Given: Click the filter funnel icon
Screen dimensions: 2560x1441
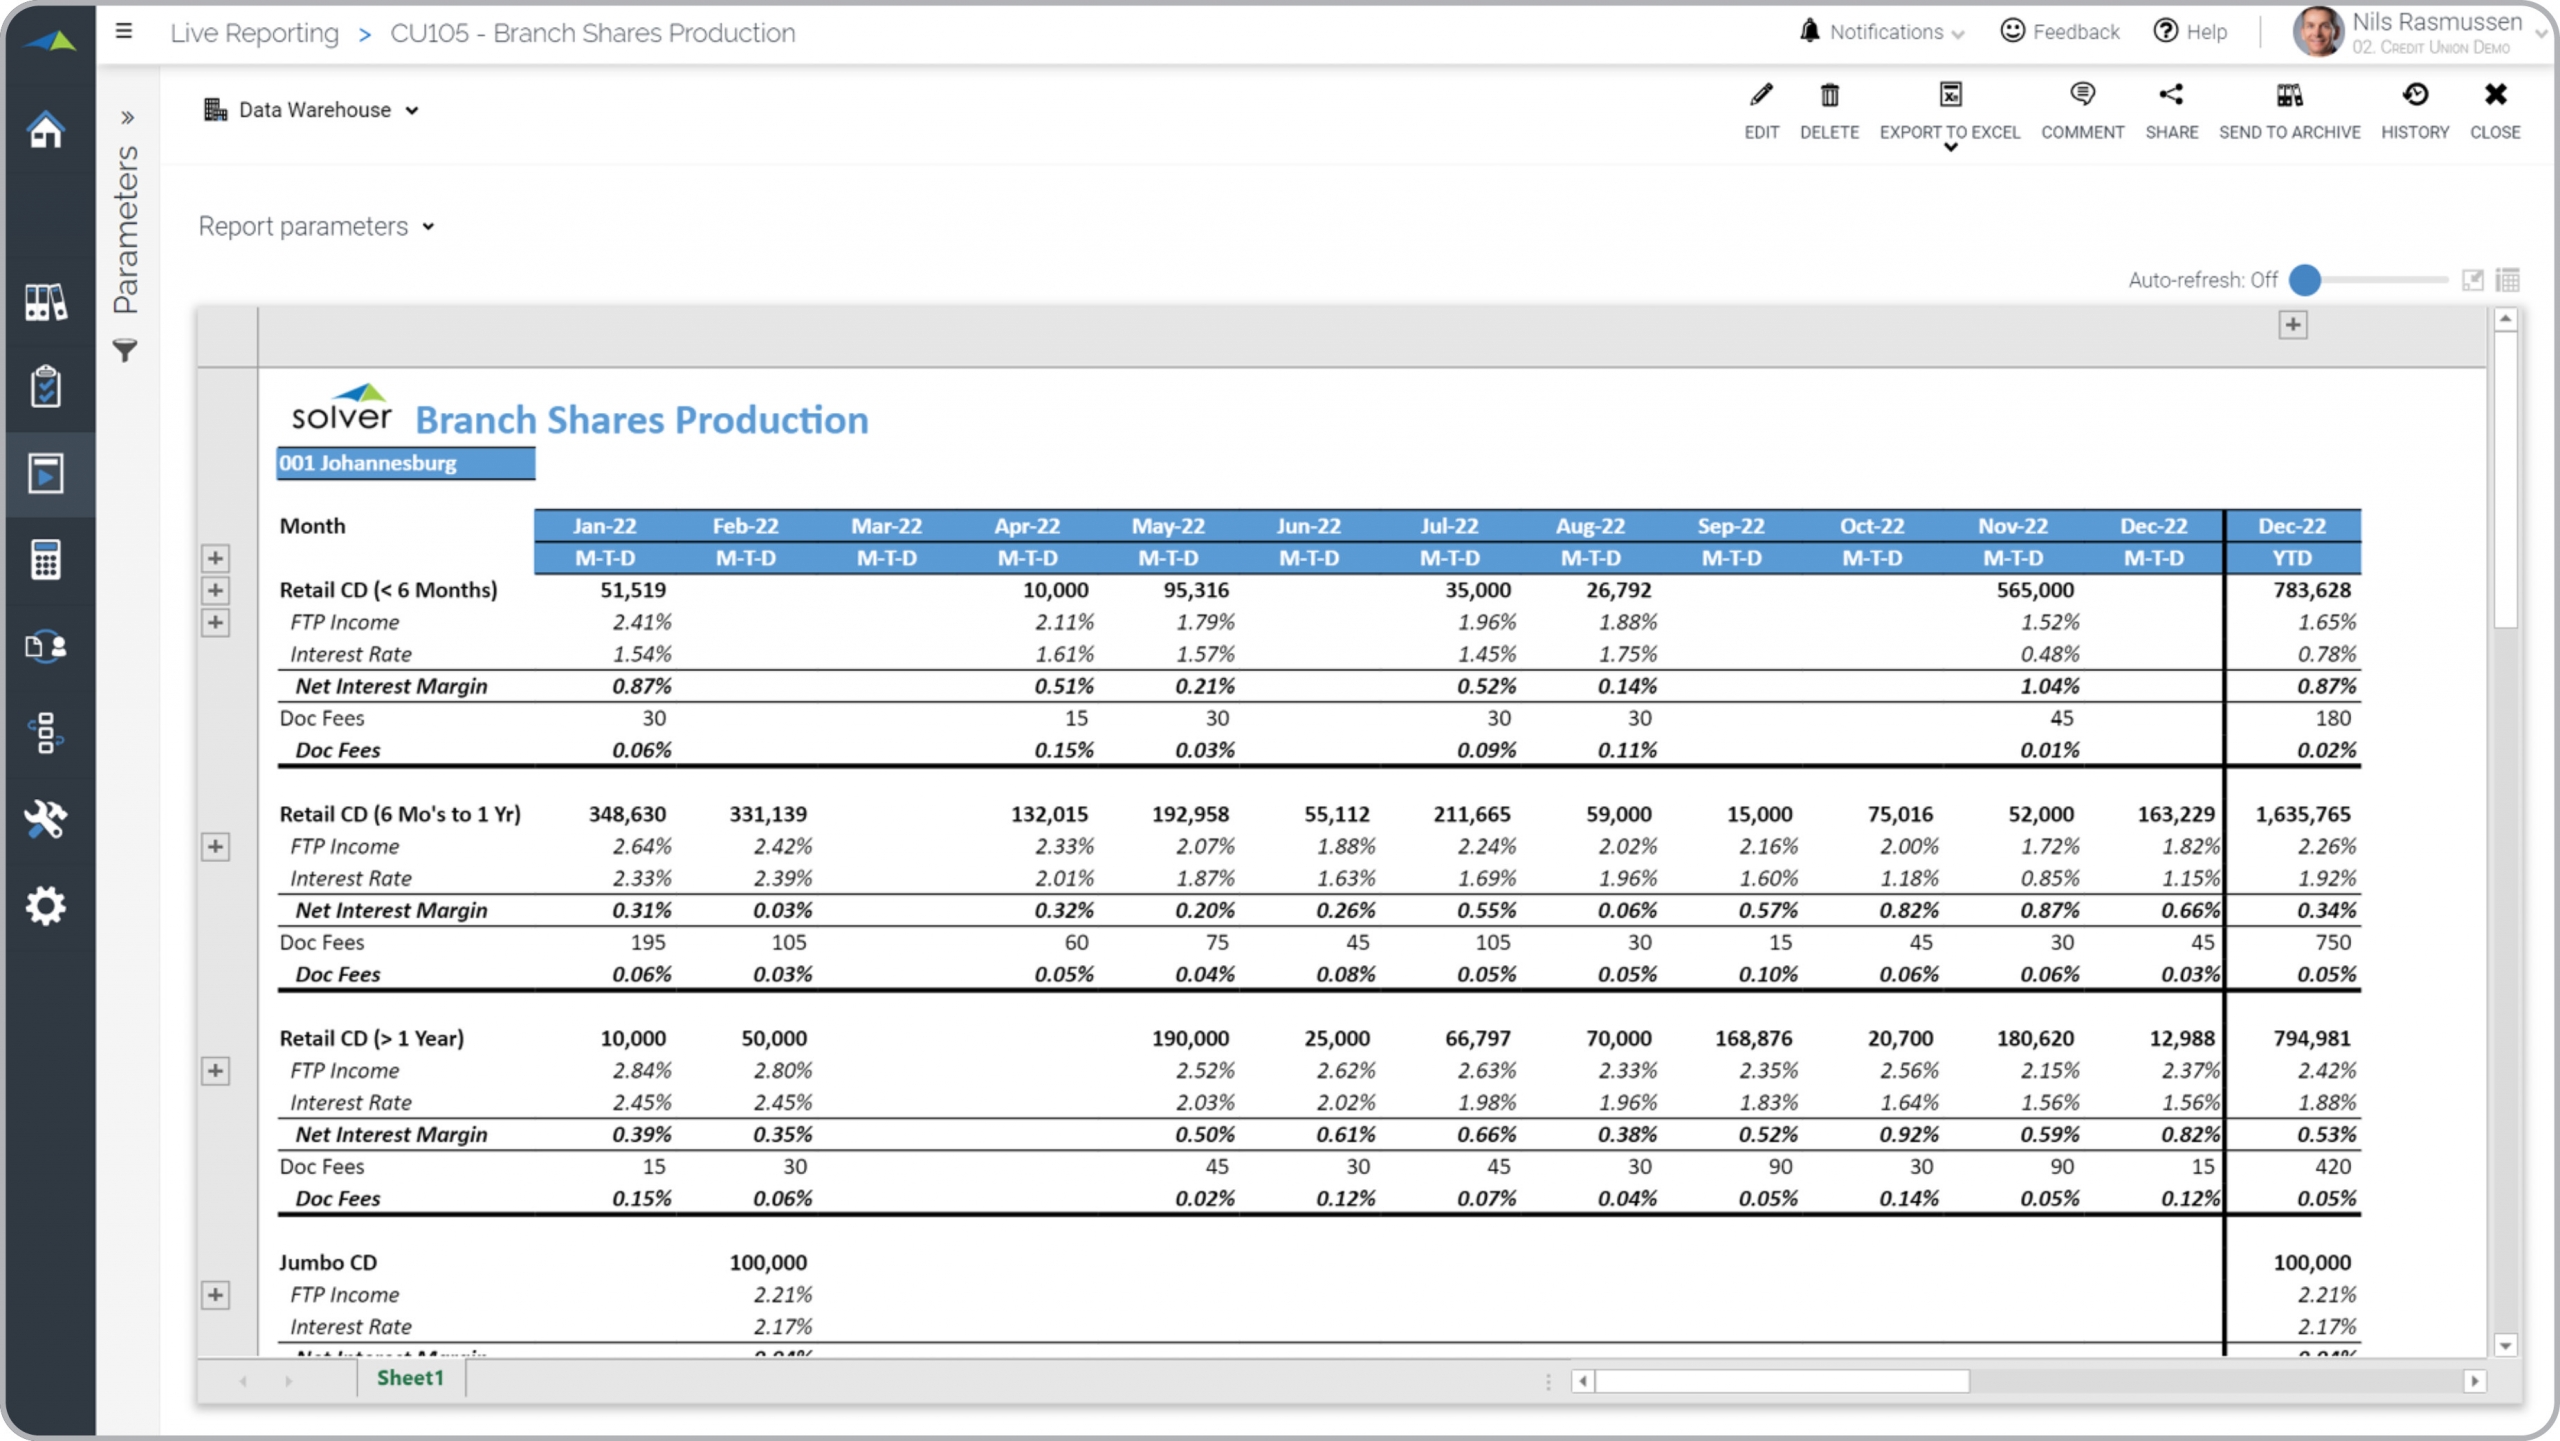Looking at the screenshot, I should 125,351.
